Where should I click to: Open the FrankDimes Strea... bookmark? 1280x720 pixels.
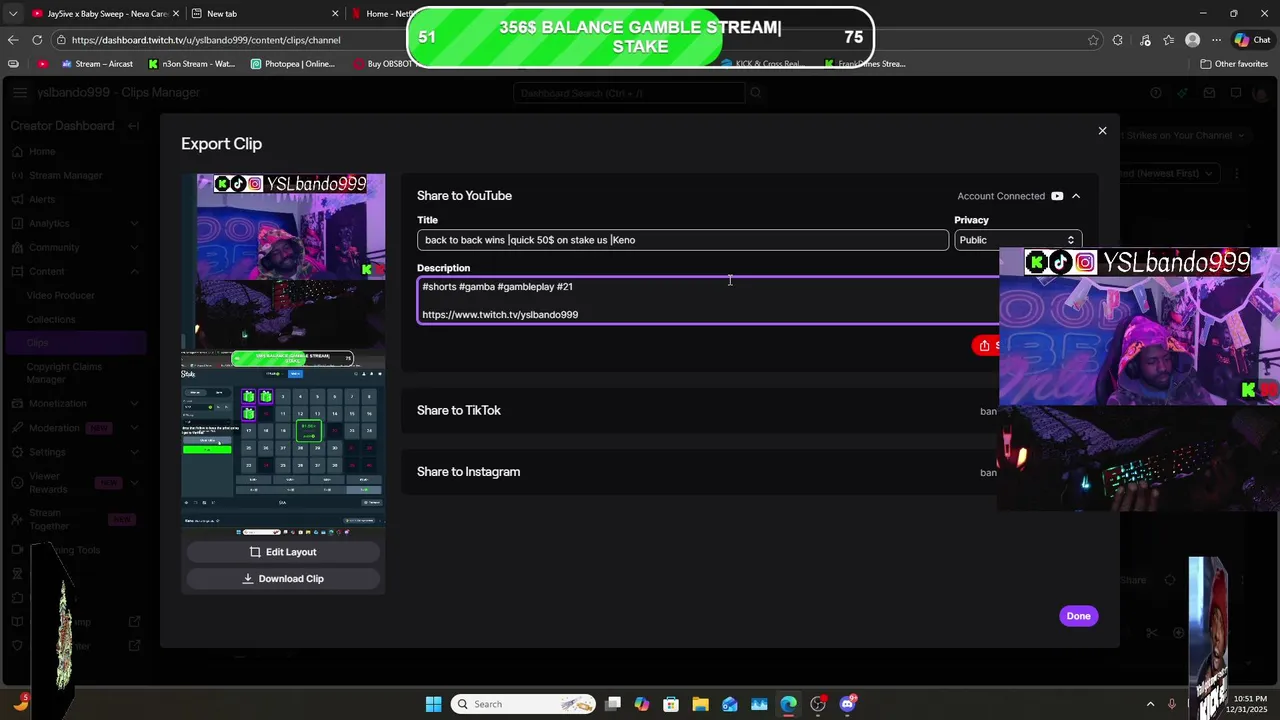[x=866, y=64]
